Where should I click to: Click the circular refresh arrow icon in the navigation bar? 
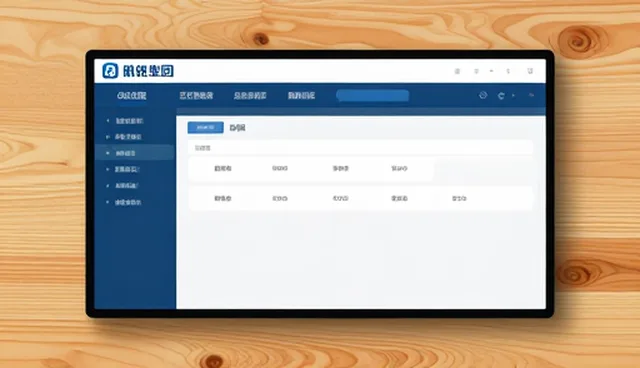click(501, 95)
